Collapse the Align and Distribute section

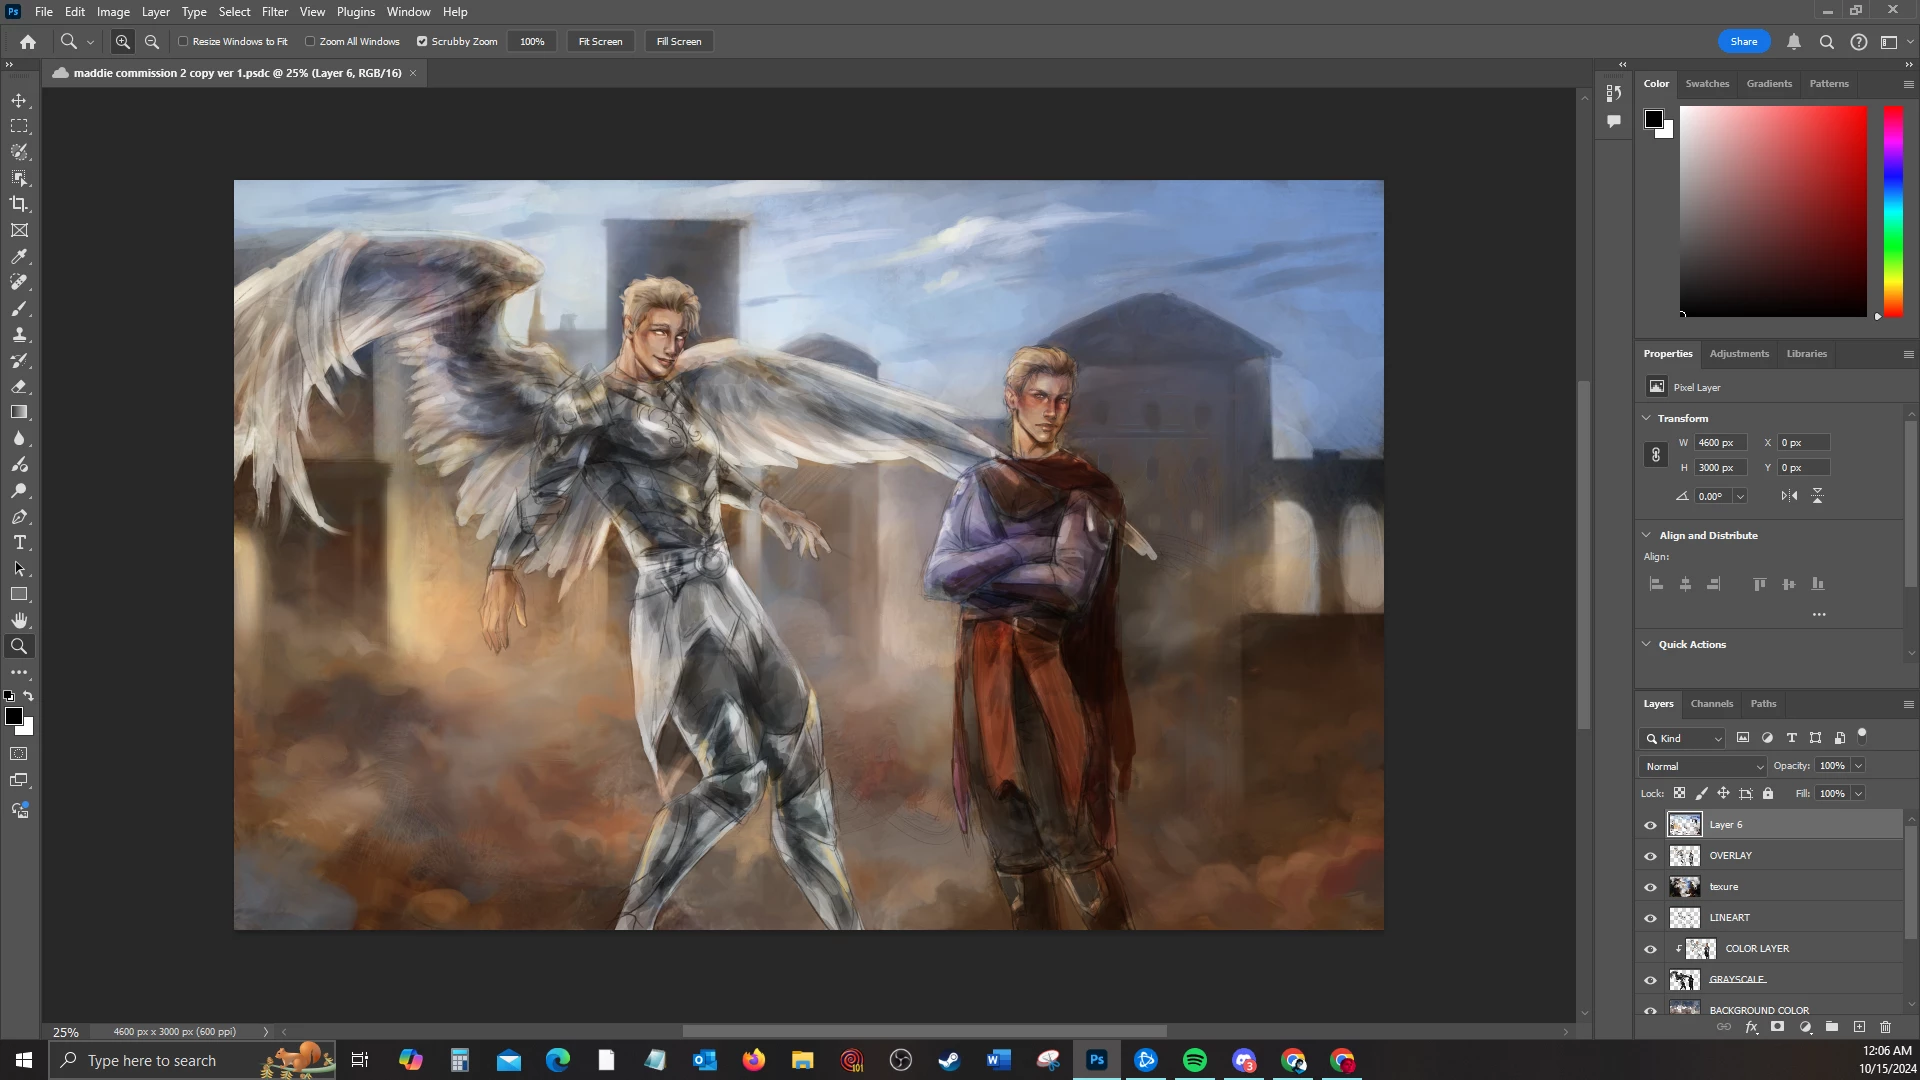[1647, 535]
